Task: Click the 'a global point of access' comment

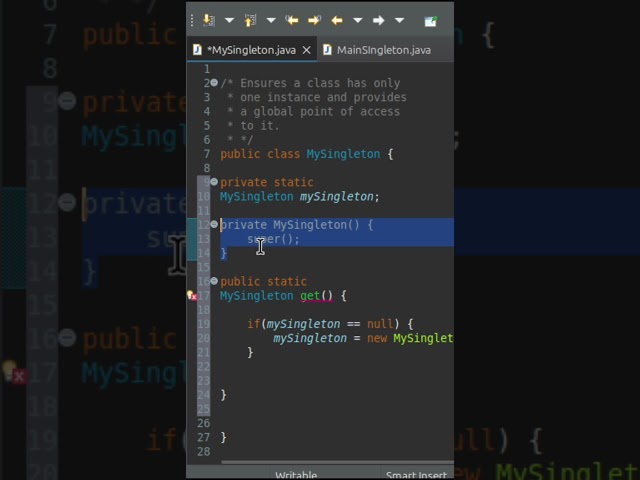Action: point(320,111)
